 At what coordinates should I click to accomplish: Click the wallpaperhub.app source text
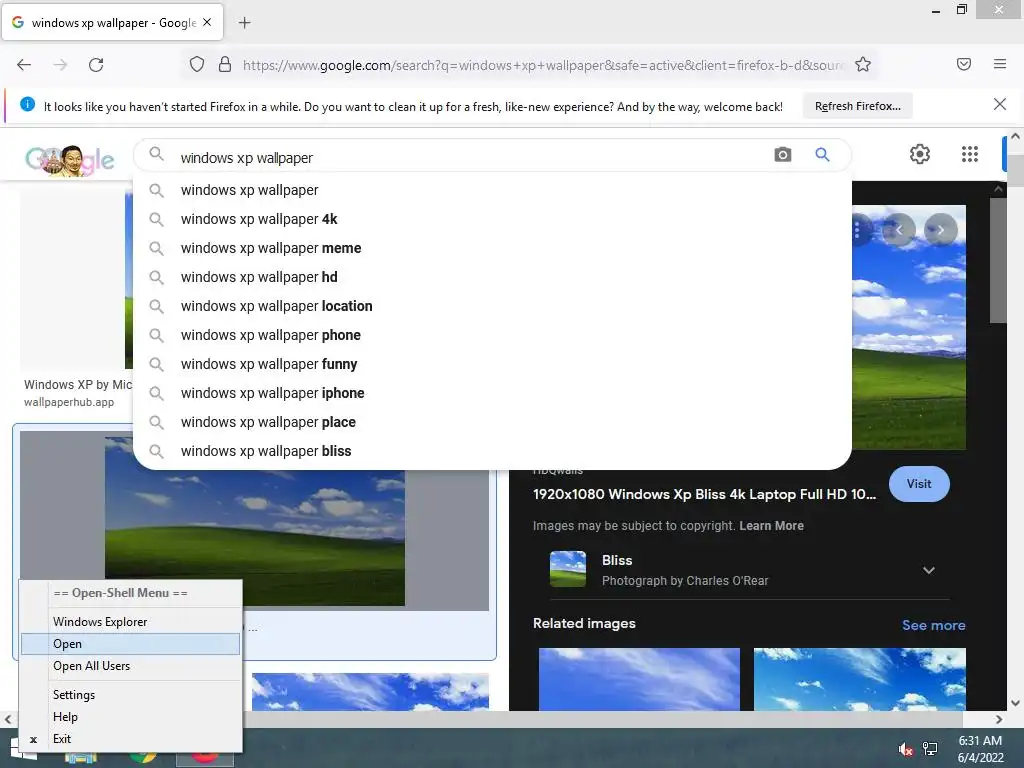[x=69, y=402]
